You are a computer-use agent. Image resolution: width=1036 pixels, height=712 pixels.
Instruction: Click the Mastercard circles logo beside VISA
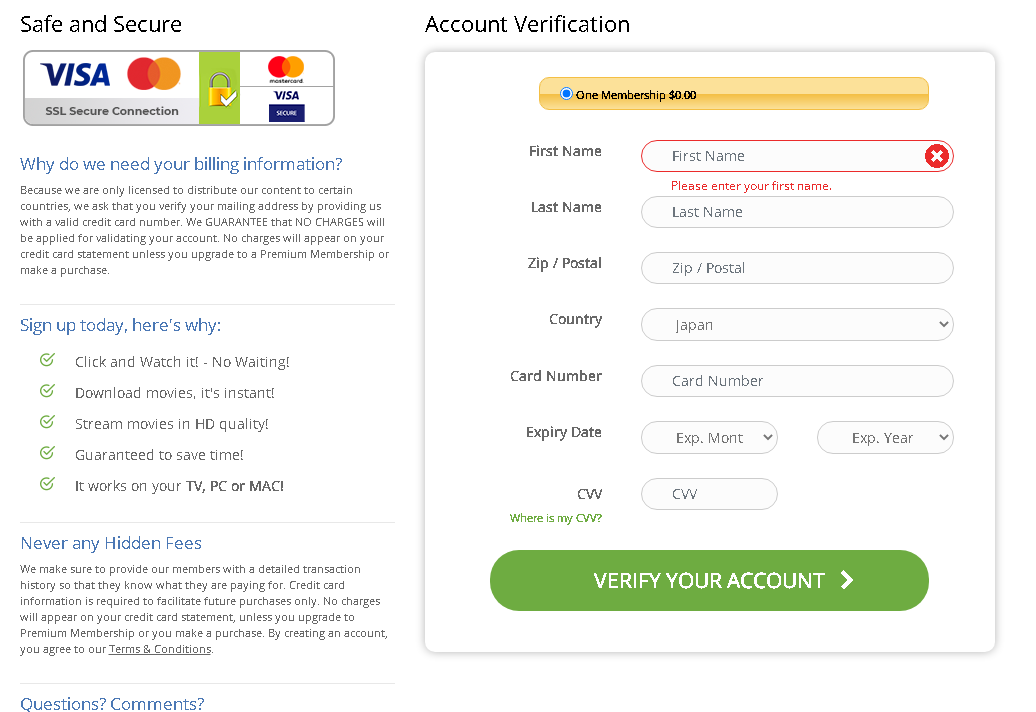(154, 74)
